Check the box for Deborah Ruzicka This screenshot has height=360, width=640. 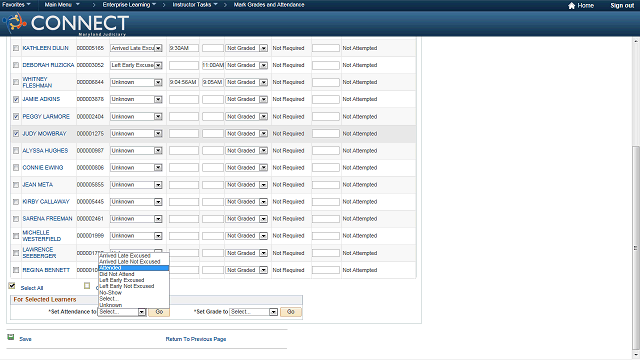[x=16, y=65]
